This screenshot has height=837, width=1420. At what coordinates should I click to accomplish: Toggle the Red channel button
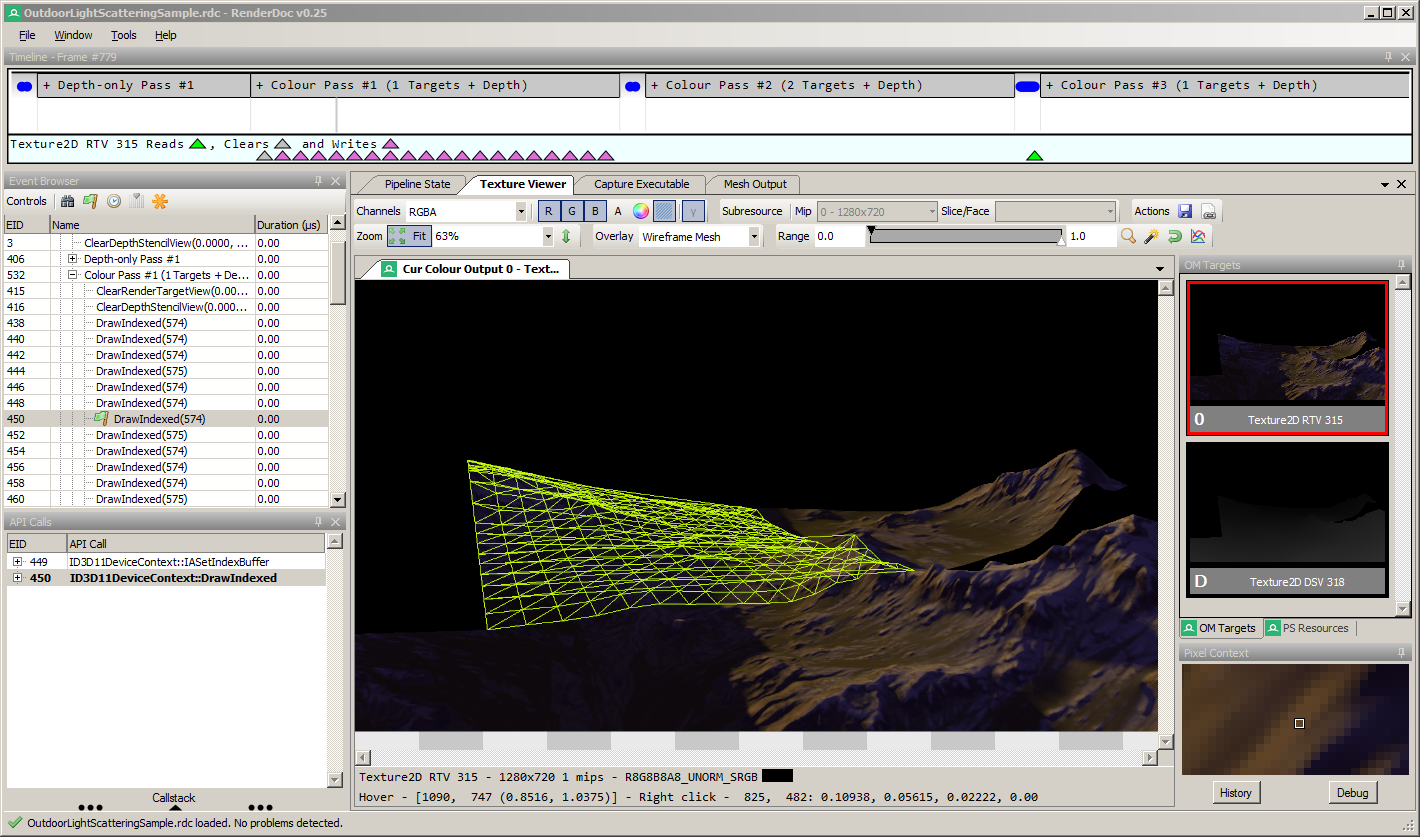(x=549, y=211)
